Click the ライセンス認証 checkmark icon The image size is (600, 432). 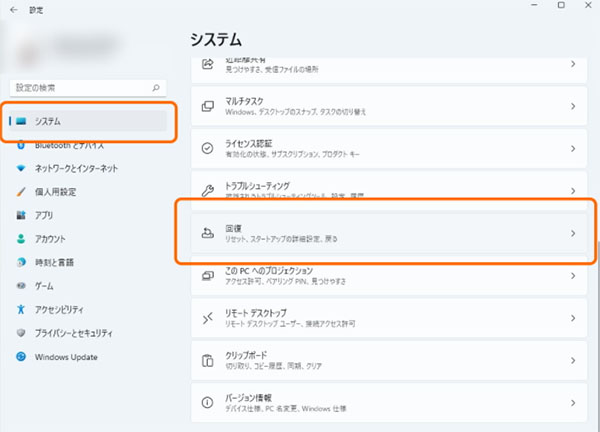coord(207,148)
